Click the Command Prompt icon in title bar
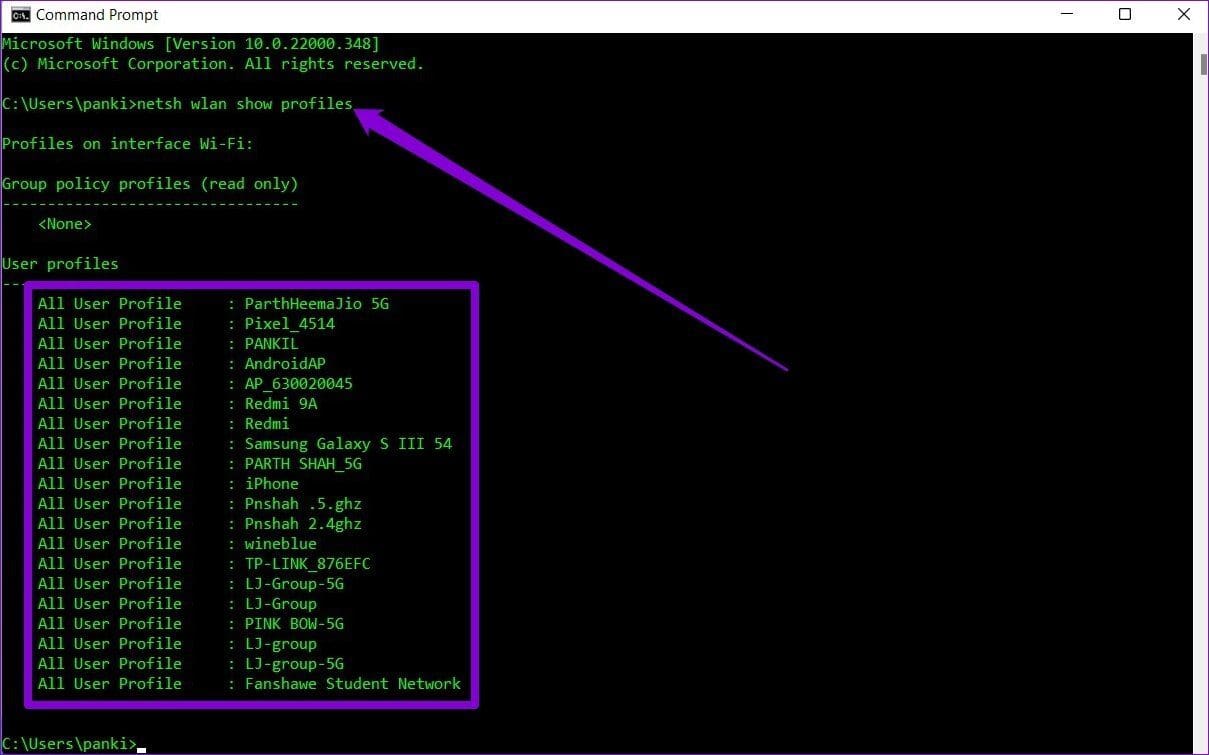1209x755 pixels. tap(20, 15)
